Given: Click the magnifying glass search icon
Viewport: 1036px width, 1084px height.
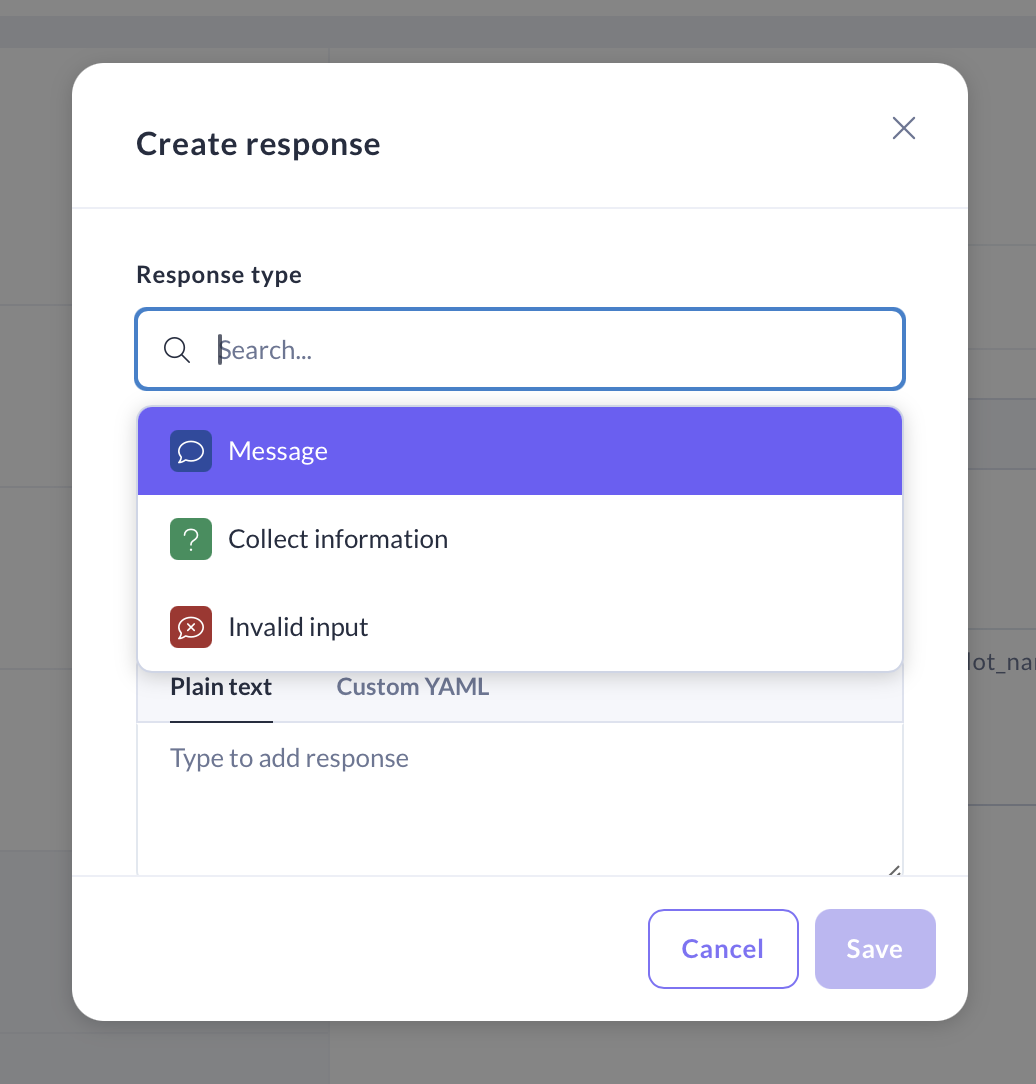Looking at the screenshot, I should 177,350.
